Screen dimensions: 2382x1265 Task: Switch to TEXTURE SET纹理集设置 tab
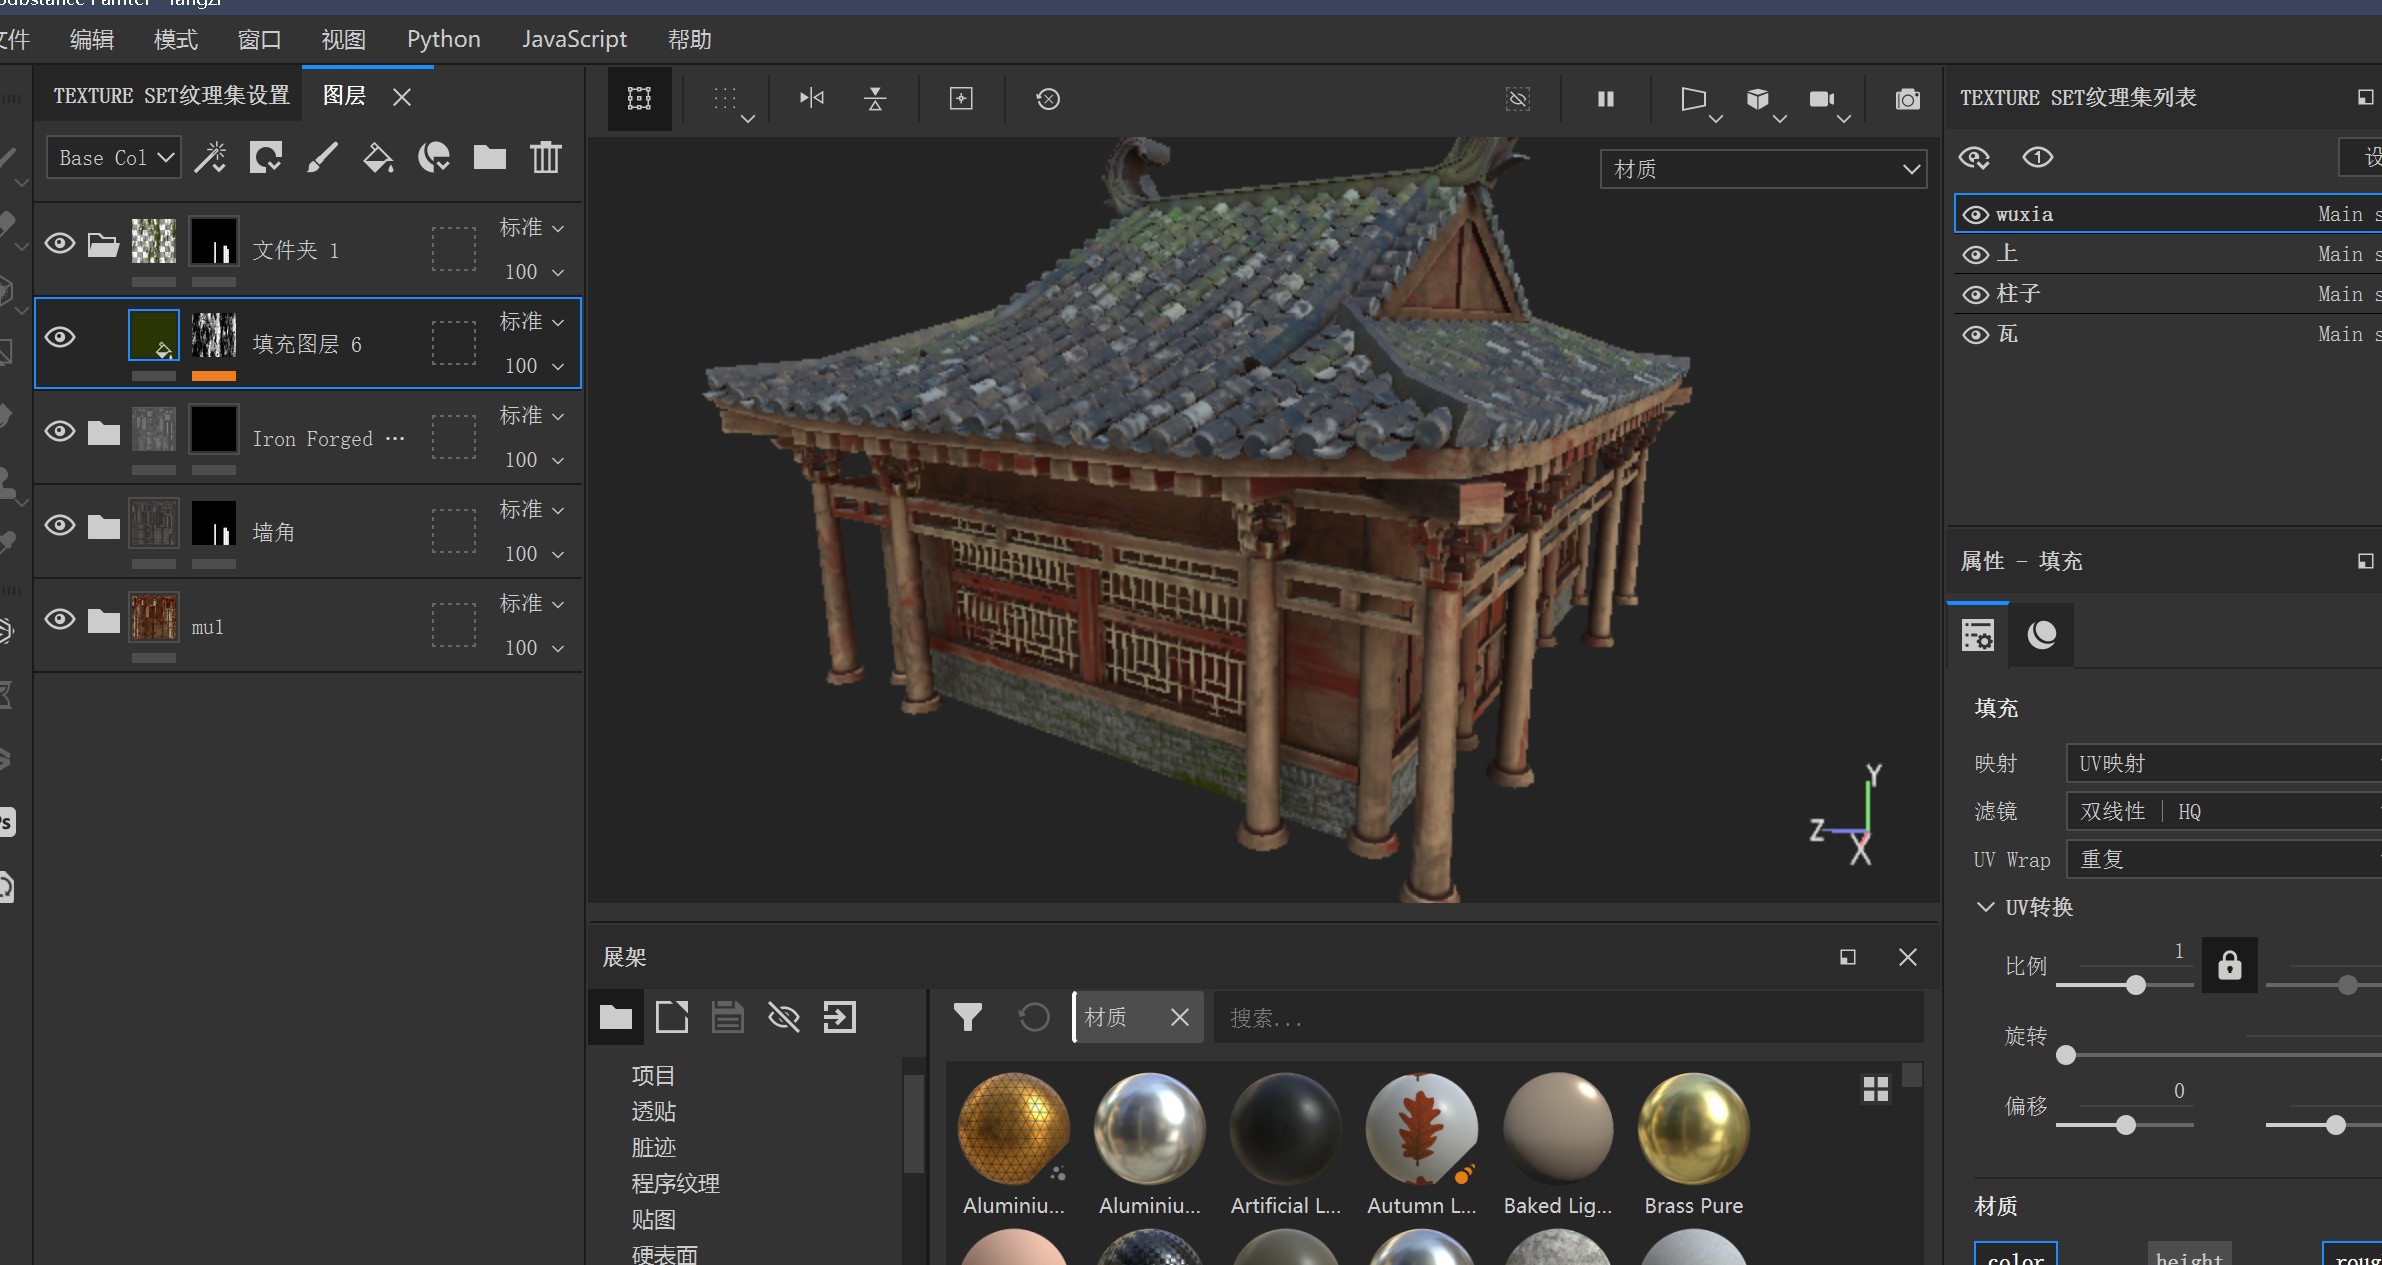coord(171,96)
